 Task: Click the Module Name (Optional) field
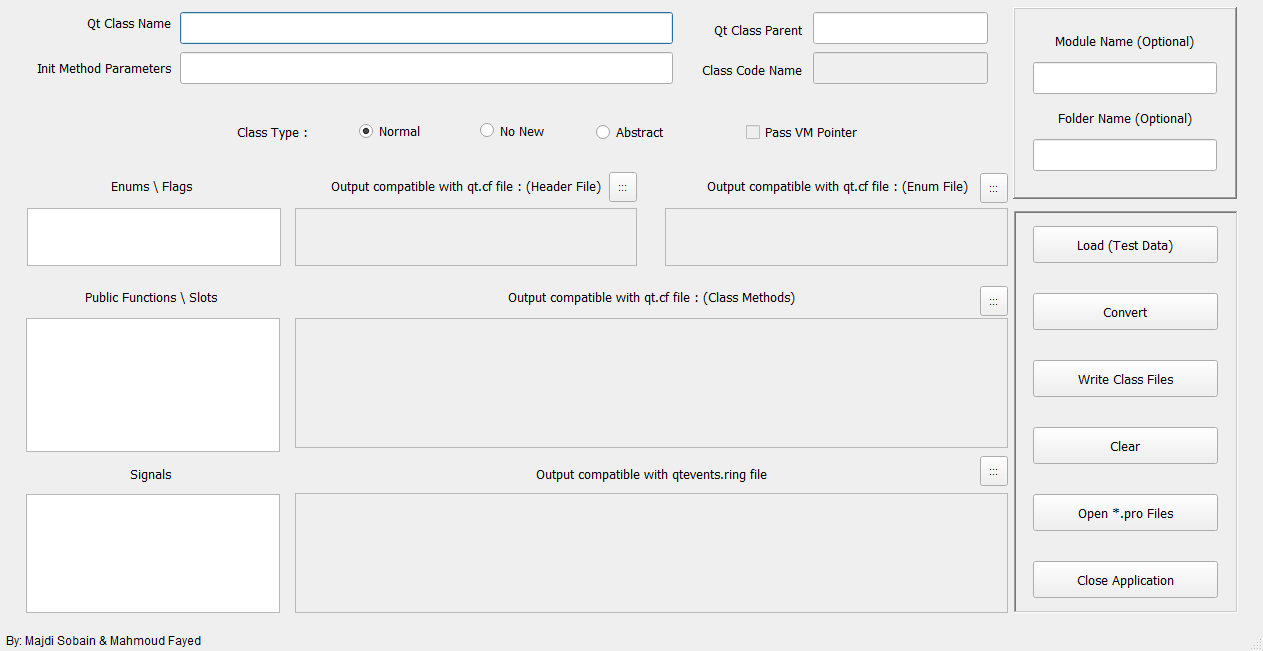point(1124,77)
